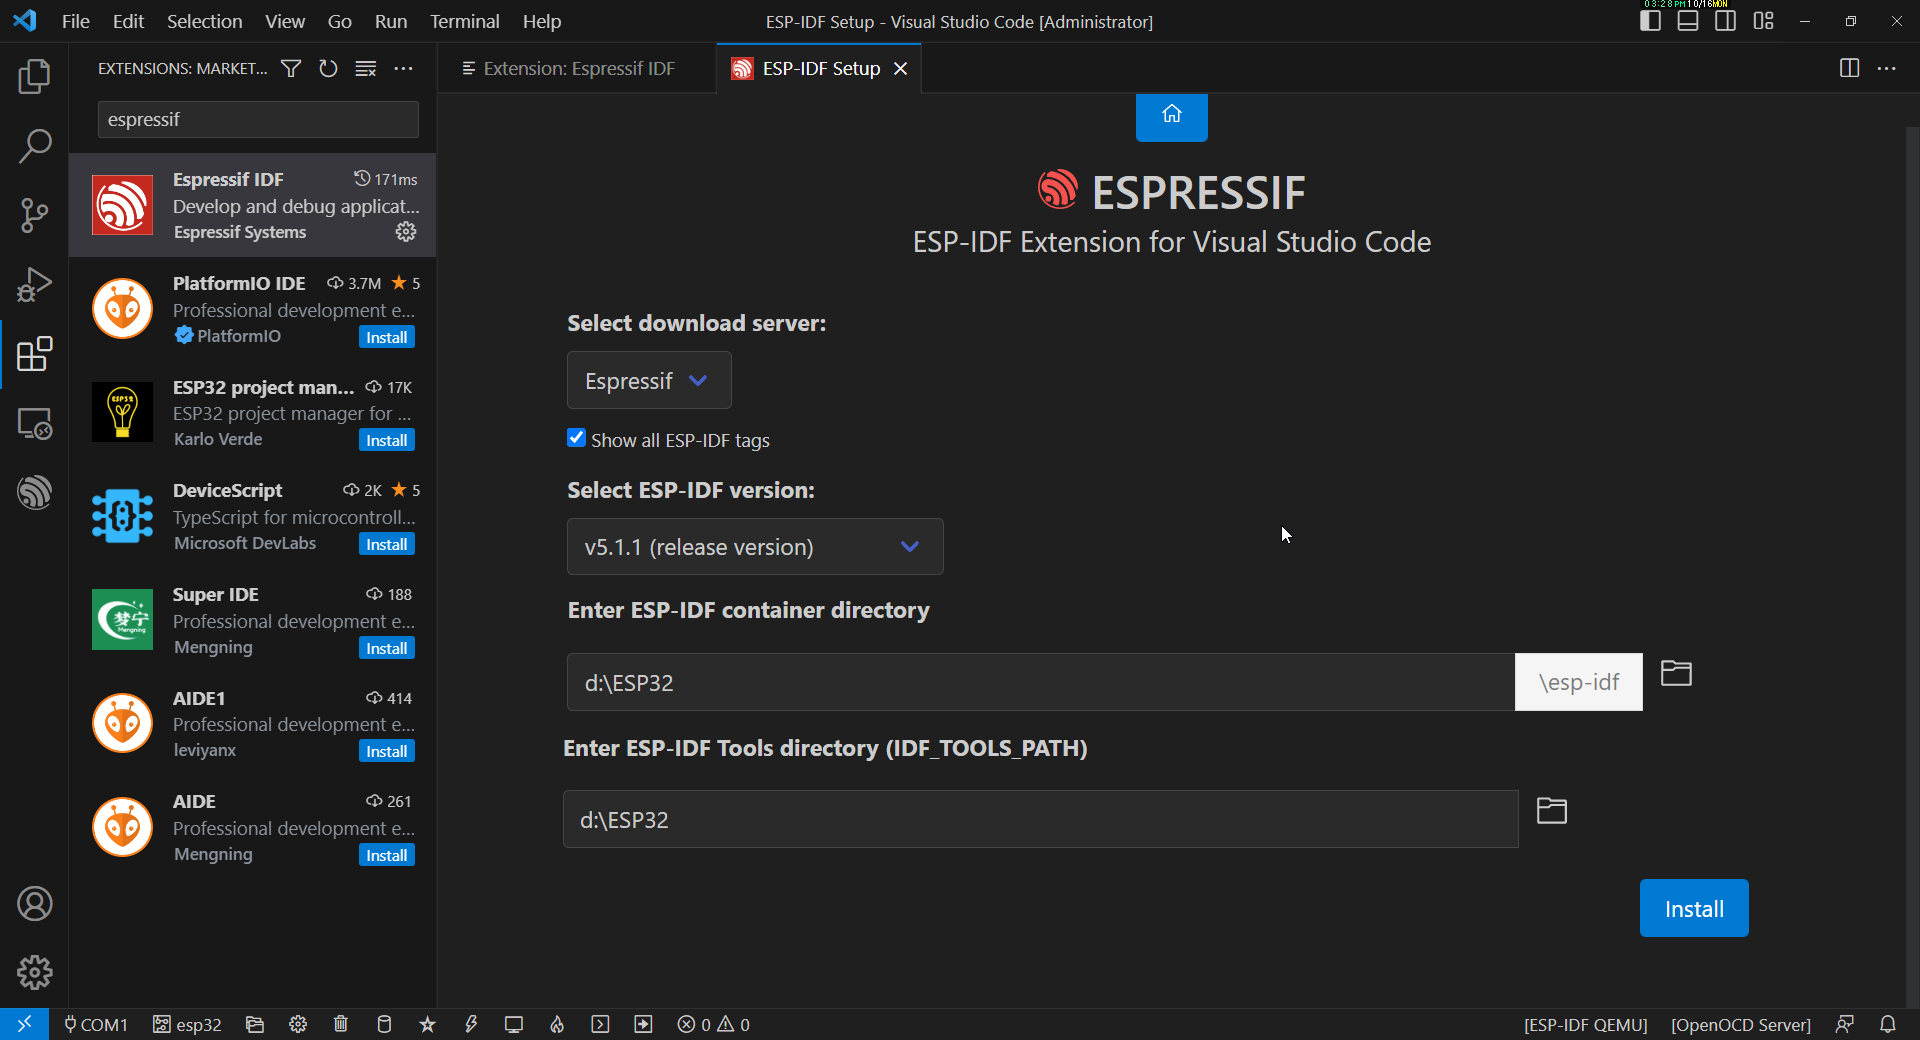This screenshot has width=1920, height=1040.
Task: Browse for ESP-IDF container directory folder
Action: (x=1676, y=673)
